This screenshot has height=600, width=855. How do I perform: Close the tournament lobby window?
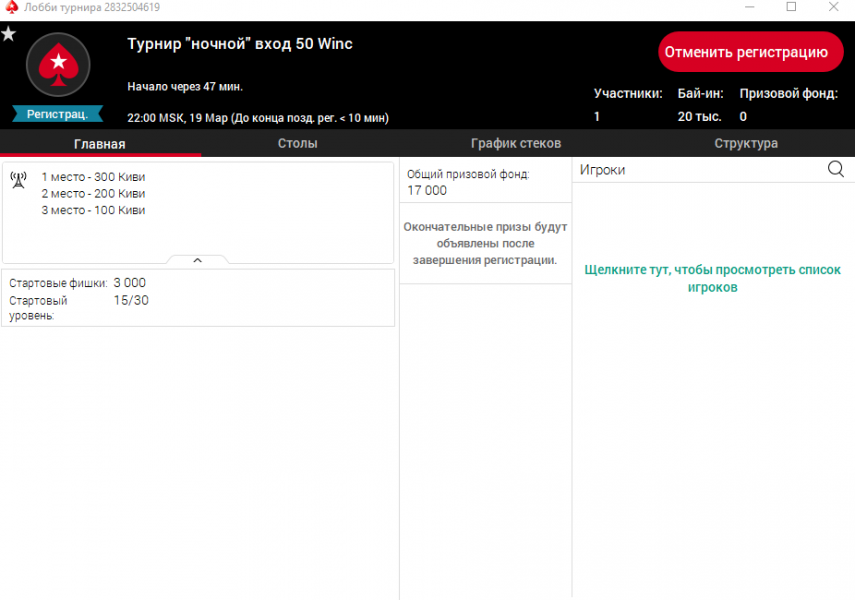coord(832,7)
